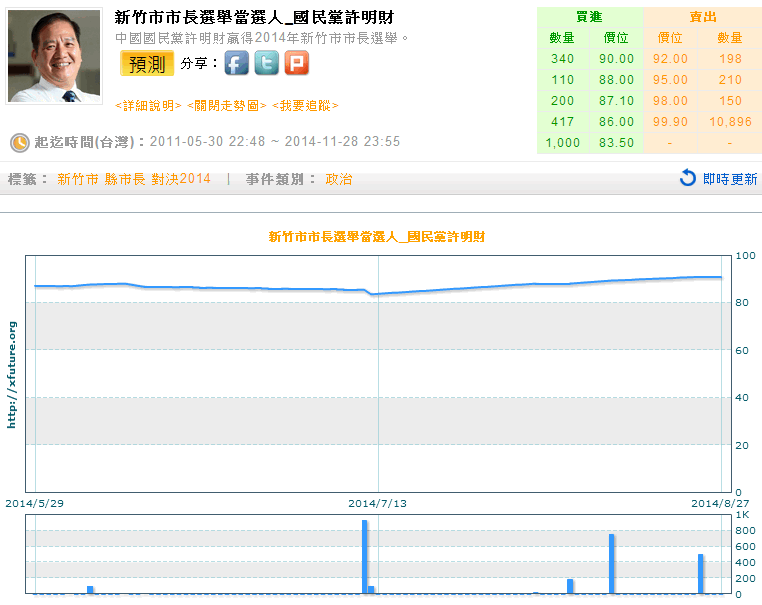
Task: Click the 關閉走勢圖 link
Action: (x=227, y=106)
